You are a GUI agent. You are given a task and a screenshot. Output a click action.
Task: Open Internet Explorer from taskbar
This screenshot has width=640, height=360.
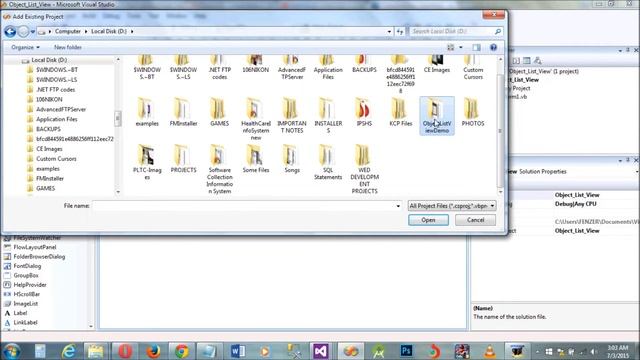tap(69, 351)
